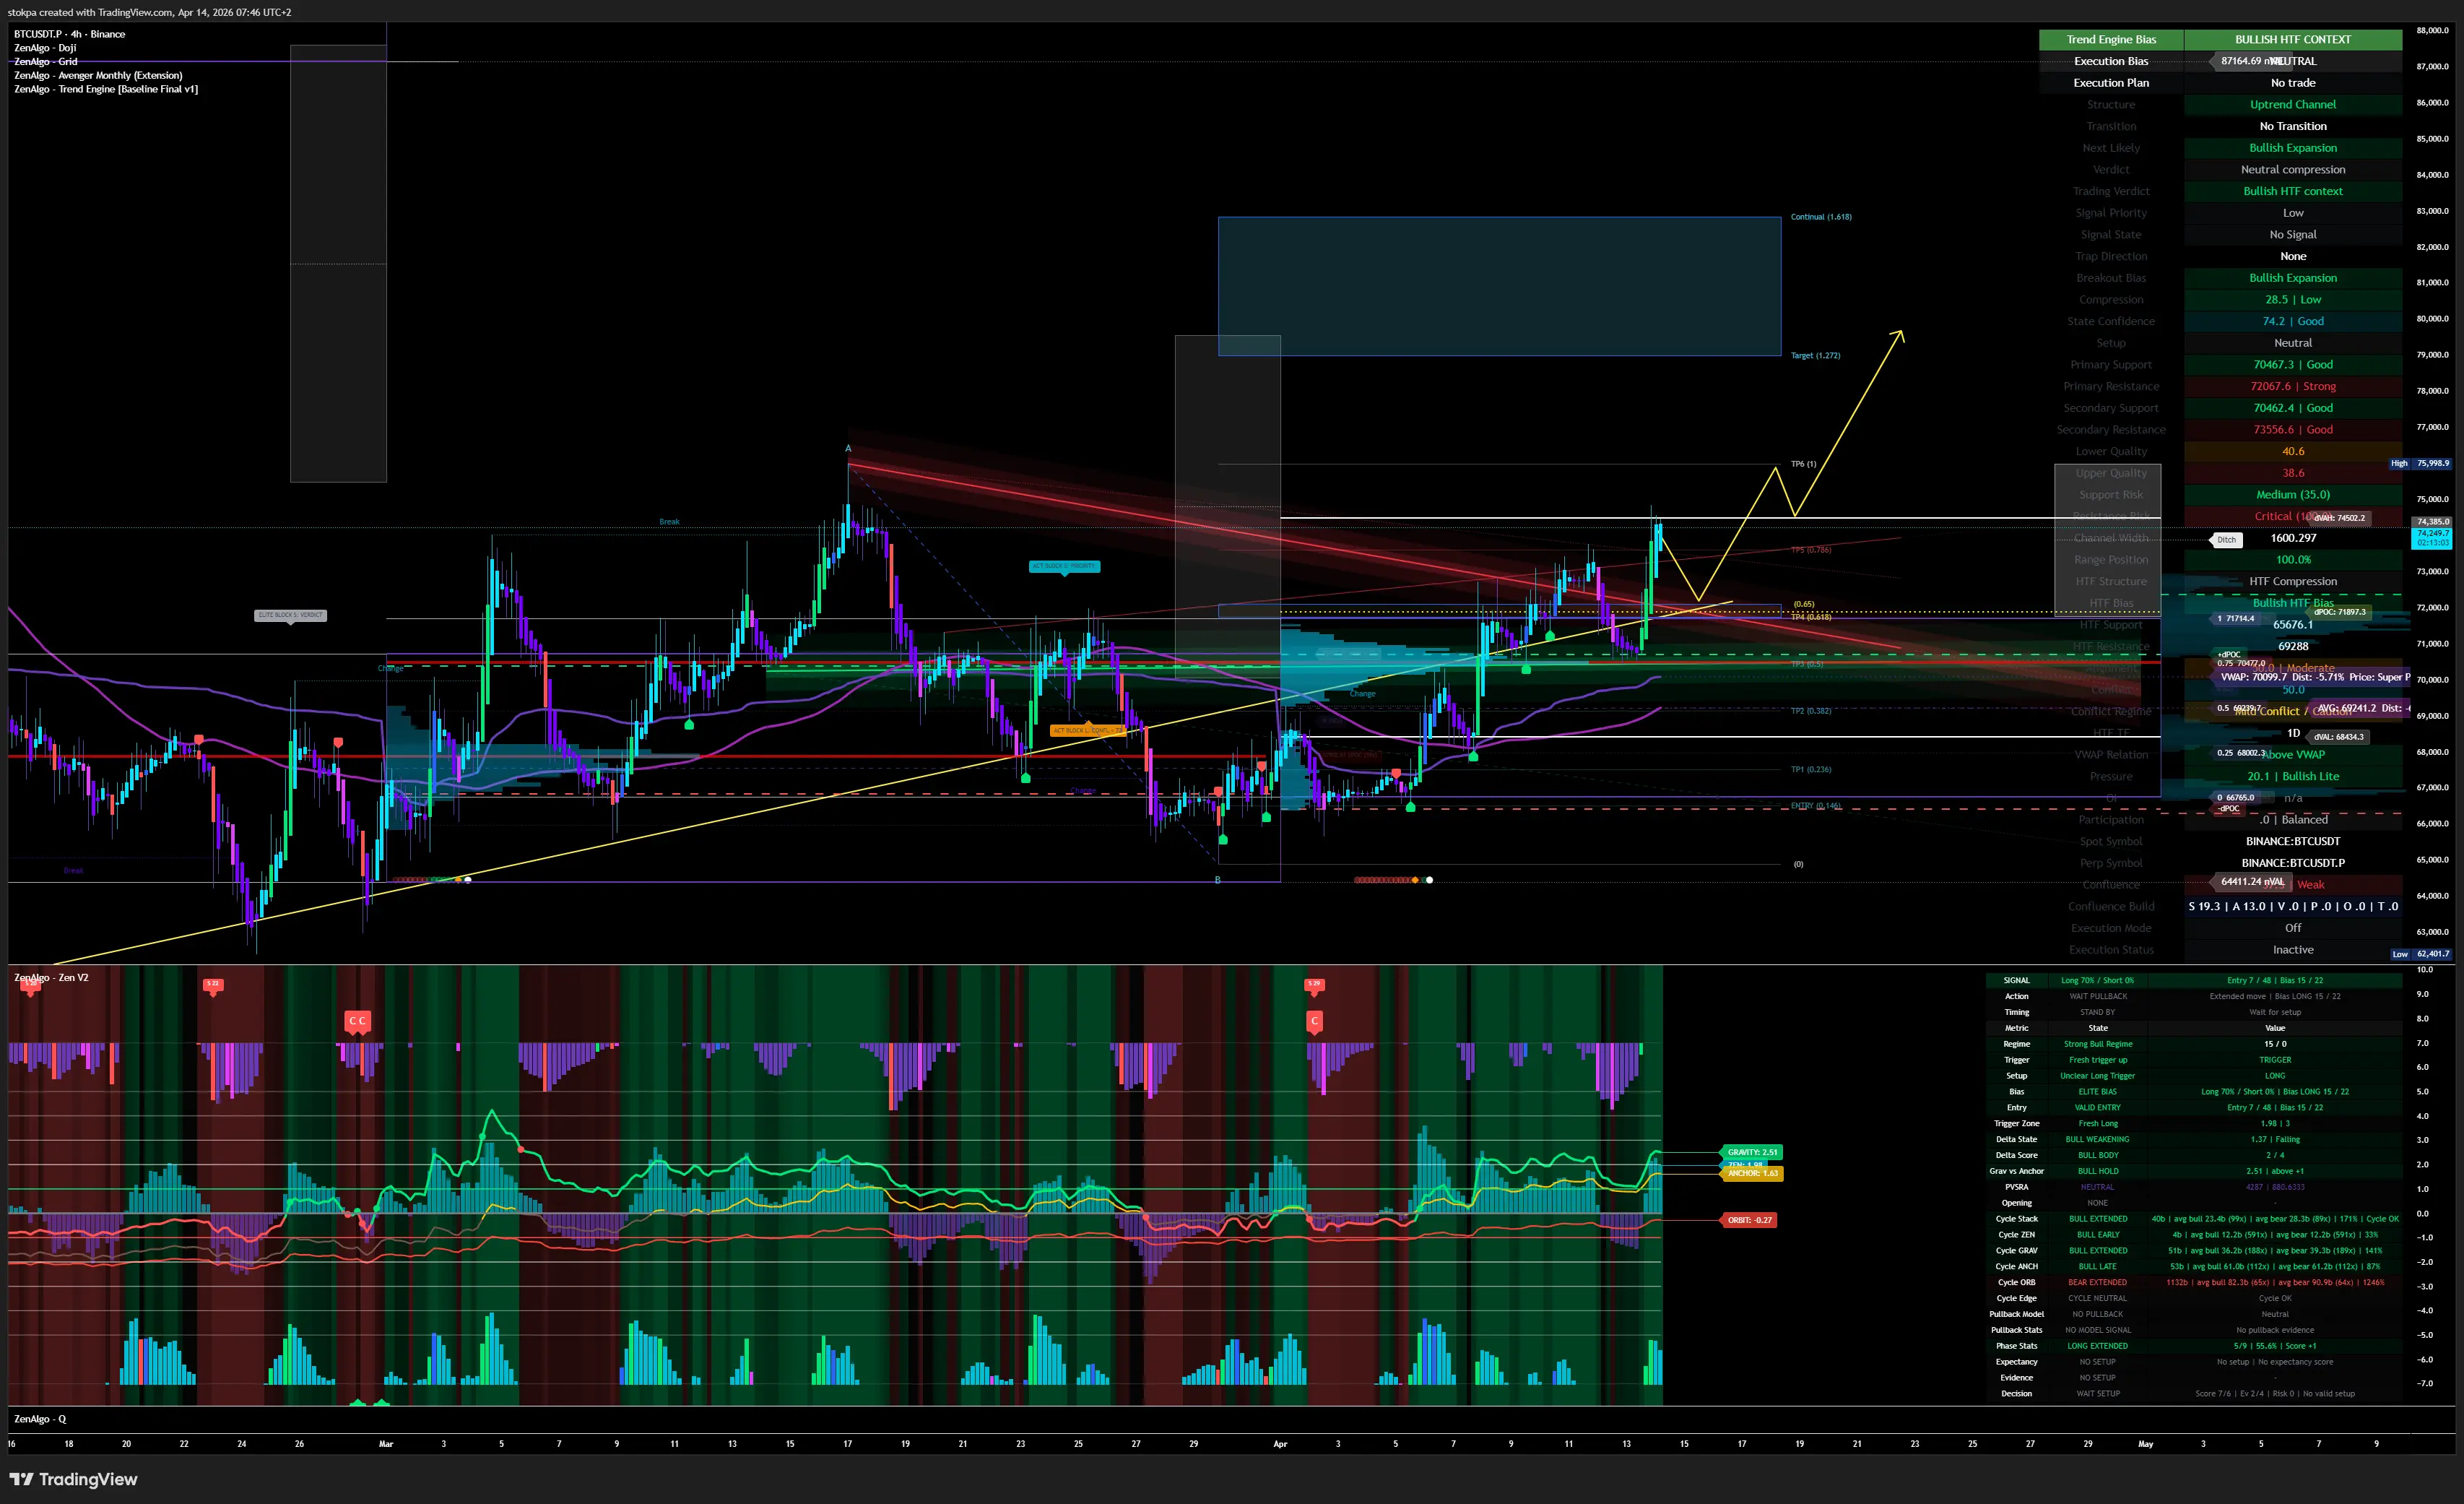Screen dimensions: 2464x1504
Task: Click the TradingView logo
Action: click(73, 1479)
